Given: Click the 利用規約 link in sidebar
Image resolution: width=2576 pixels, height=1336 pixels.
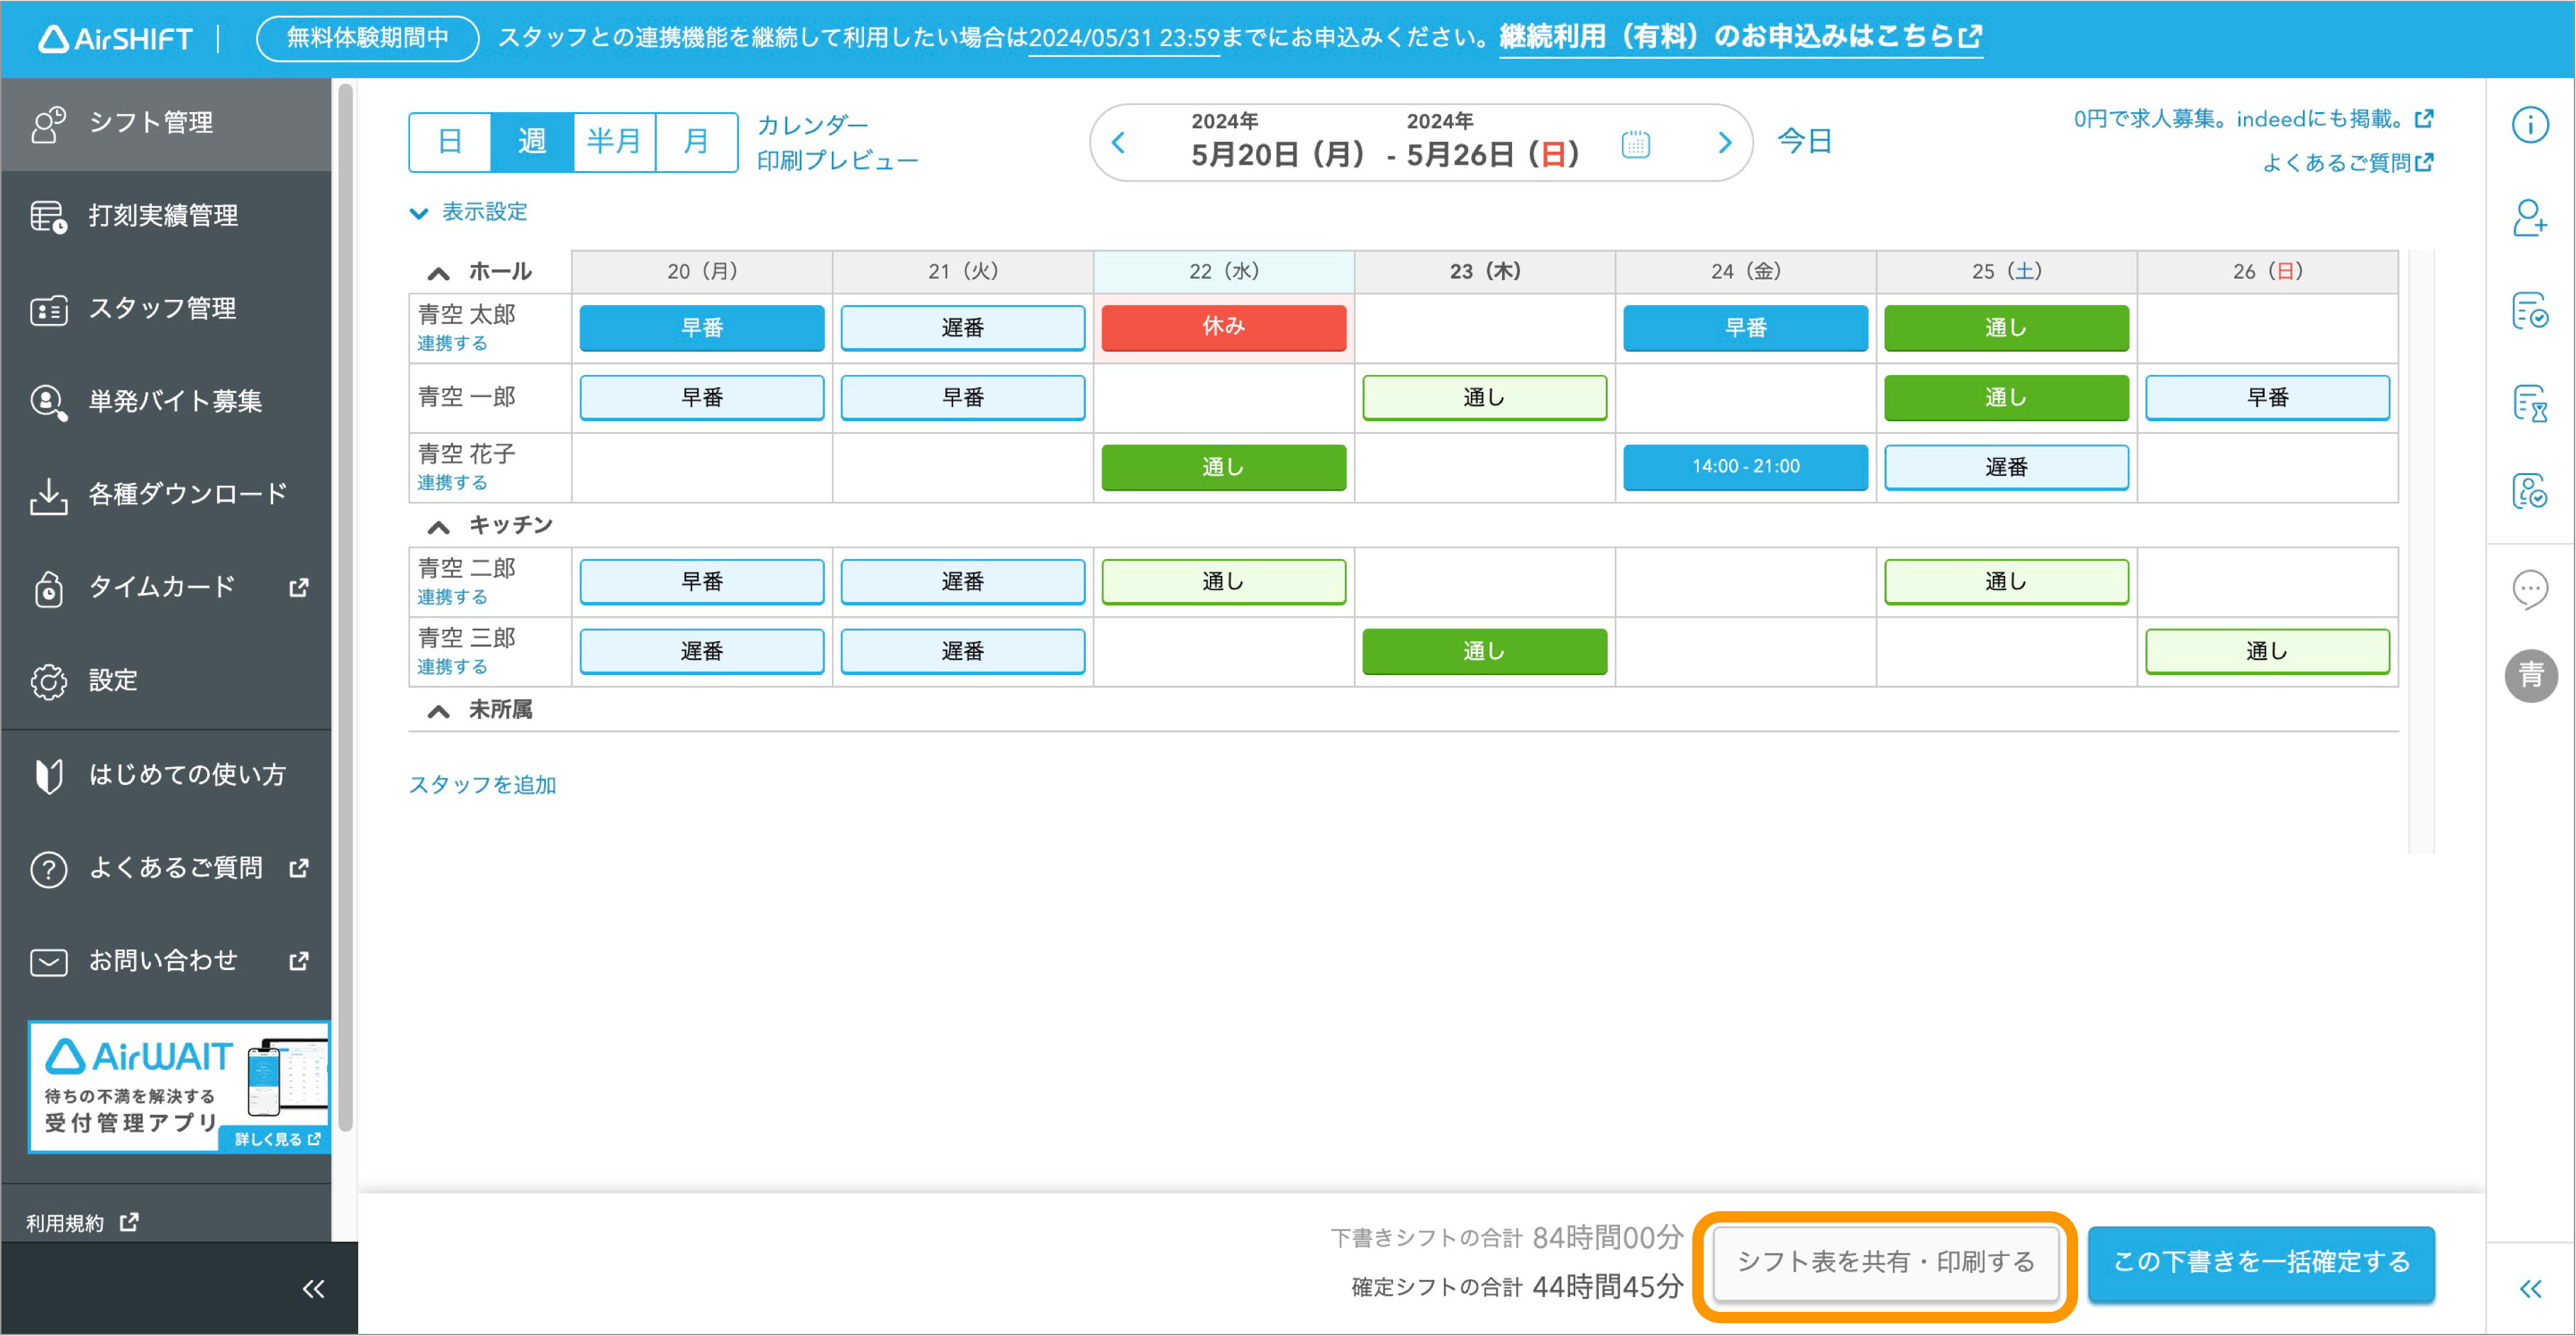Looking at the screenshot, I should pyautogui.click(x=82, y=1222).
